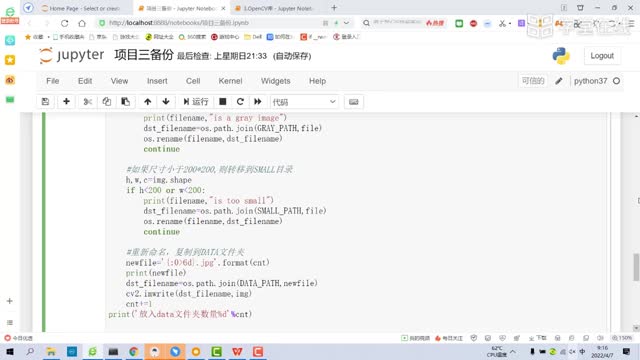The height and width of the screenshot is (360, 640).
Task: Move selected cell down arrow
Action: tap(166, 102)
